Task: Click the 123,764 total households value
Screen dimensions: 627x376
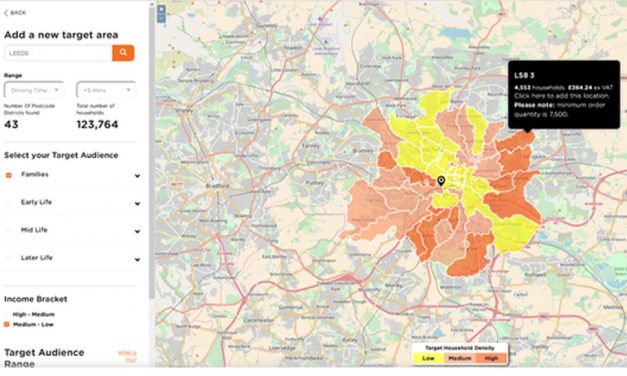Action: 97,124
